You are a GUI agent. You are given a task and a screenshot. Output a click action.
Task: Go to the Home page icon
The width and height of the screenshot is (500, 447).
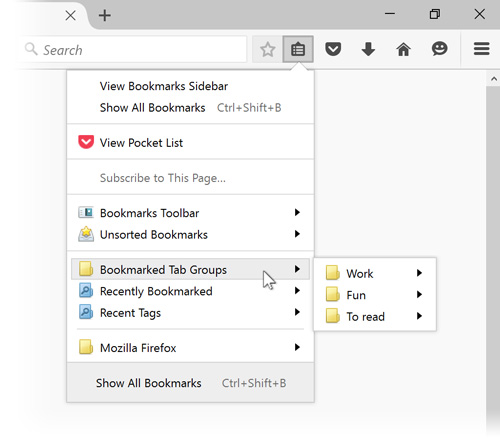[x=404, y=49]
